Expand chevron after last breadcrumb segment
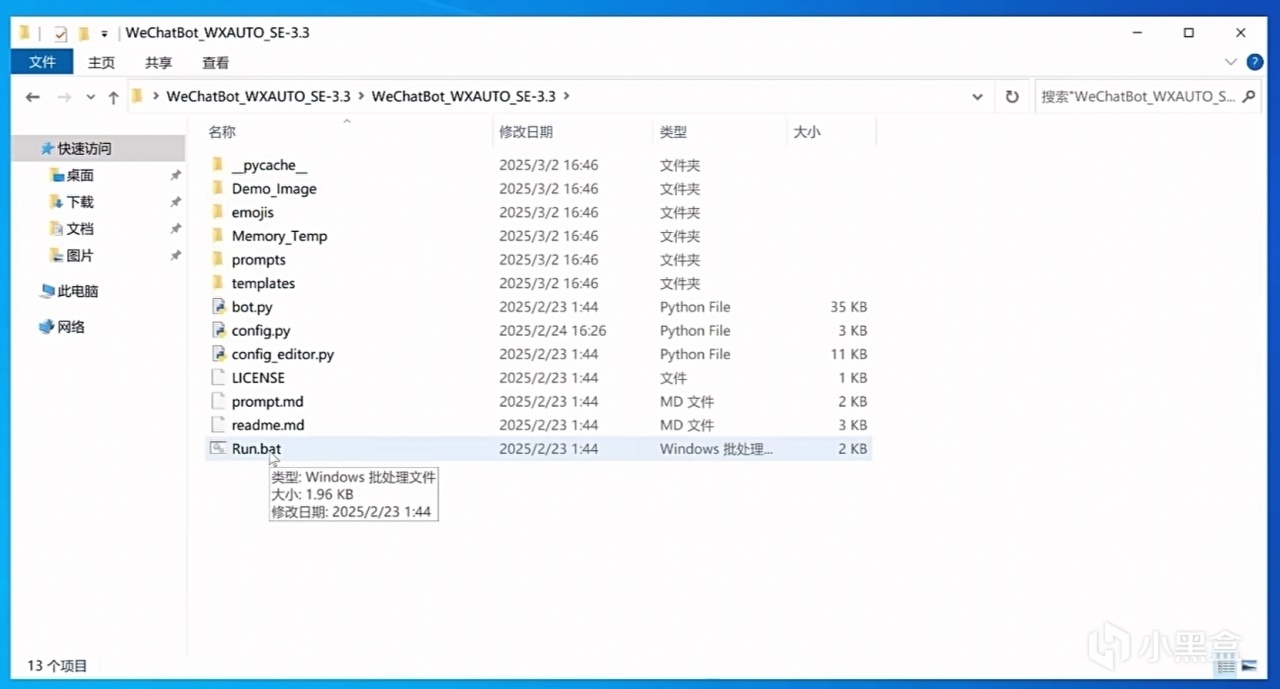1280x689 pixels. point(566,97)
